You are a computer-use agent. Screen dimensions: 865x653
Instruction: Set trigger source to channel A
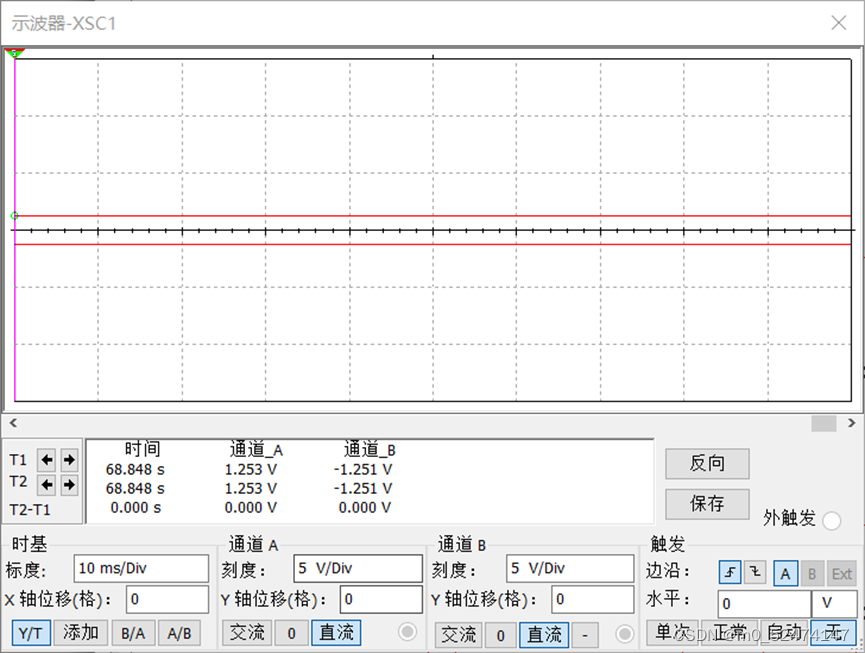(x=785, y=574)
